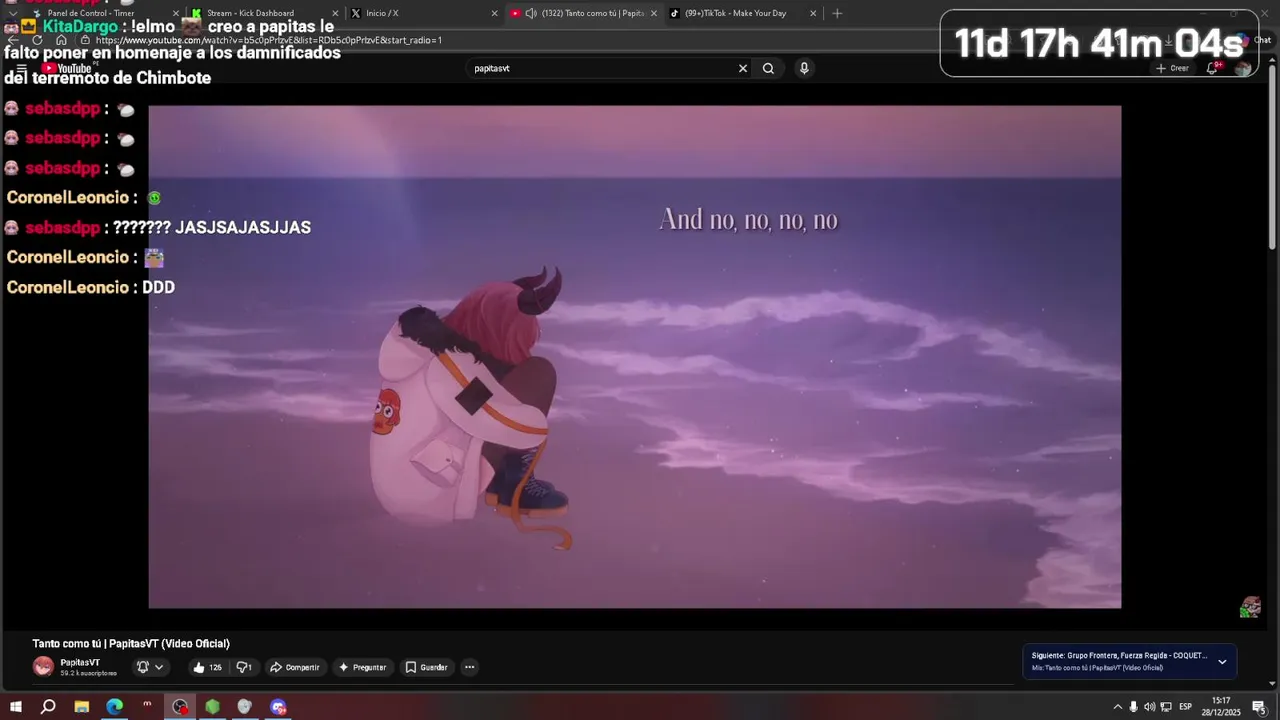Image resolution: width=1280 pixels, height=720 pixels.
Task: Open Microsoft Edge from the taskbar
Action: 115,706
